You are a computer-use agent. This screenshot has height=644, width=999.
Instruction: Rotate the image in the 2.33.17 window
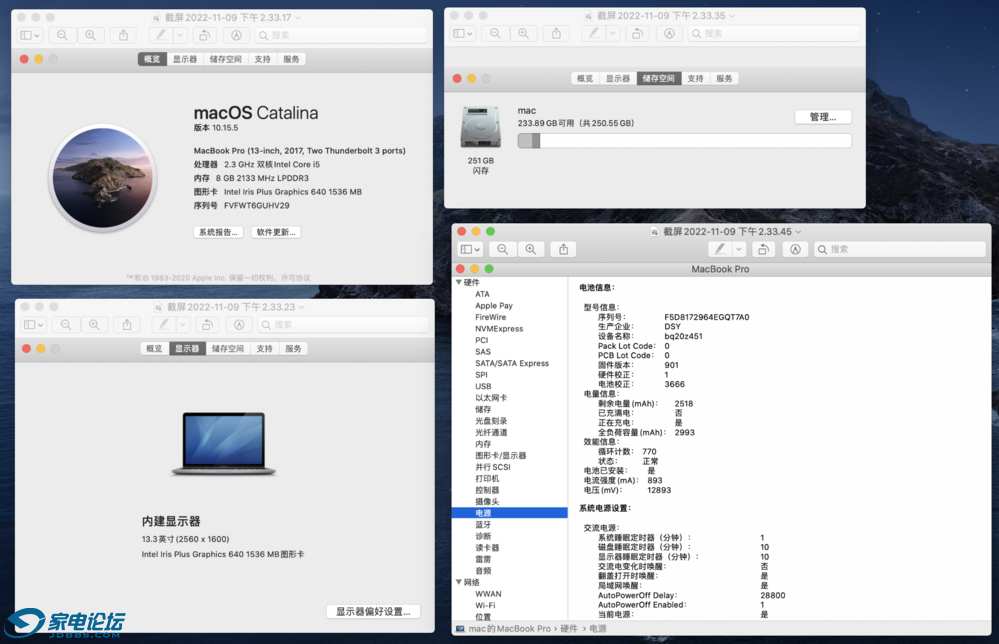coord(204,35)
